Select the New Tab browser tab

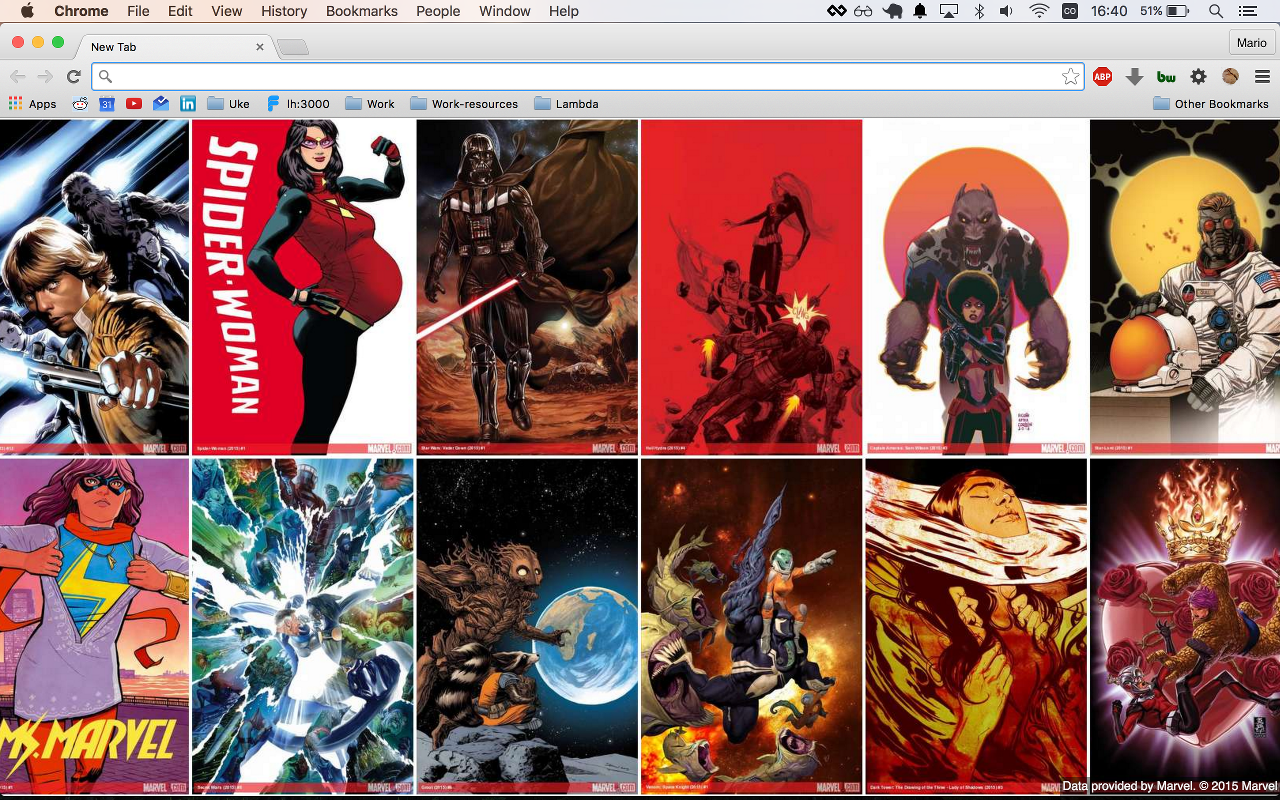click(160, 46)
